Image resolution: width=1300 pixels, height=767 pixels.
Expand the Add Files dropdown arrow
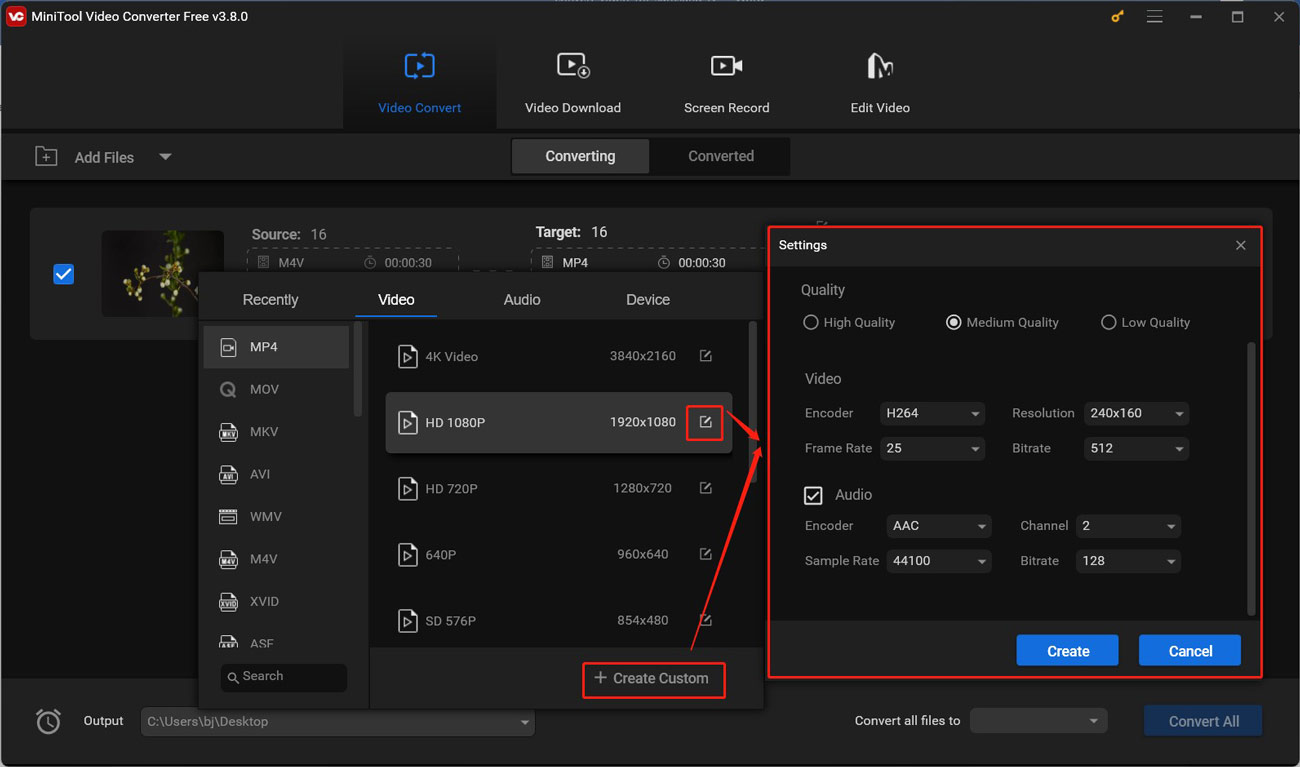tap(165, 157)
